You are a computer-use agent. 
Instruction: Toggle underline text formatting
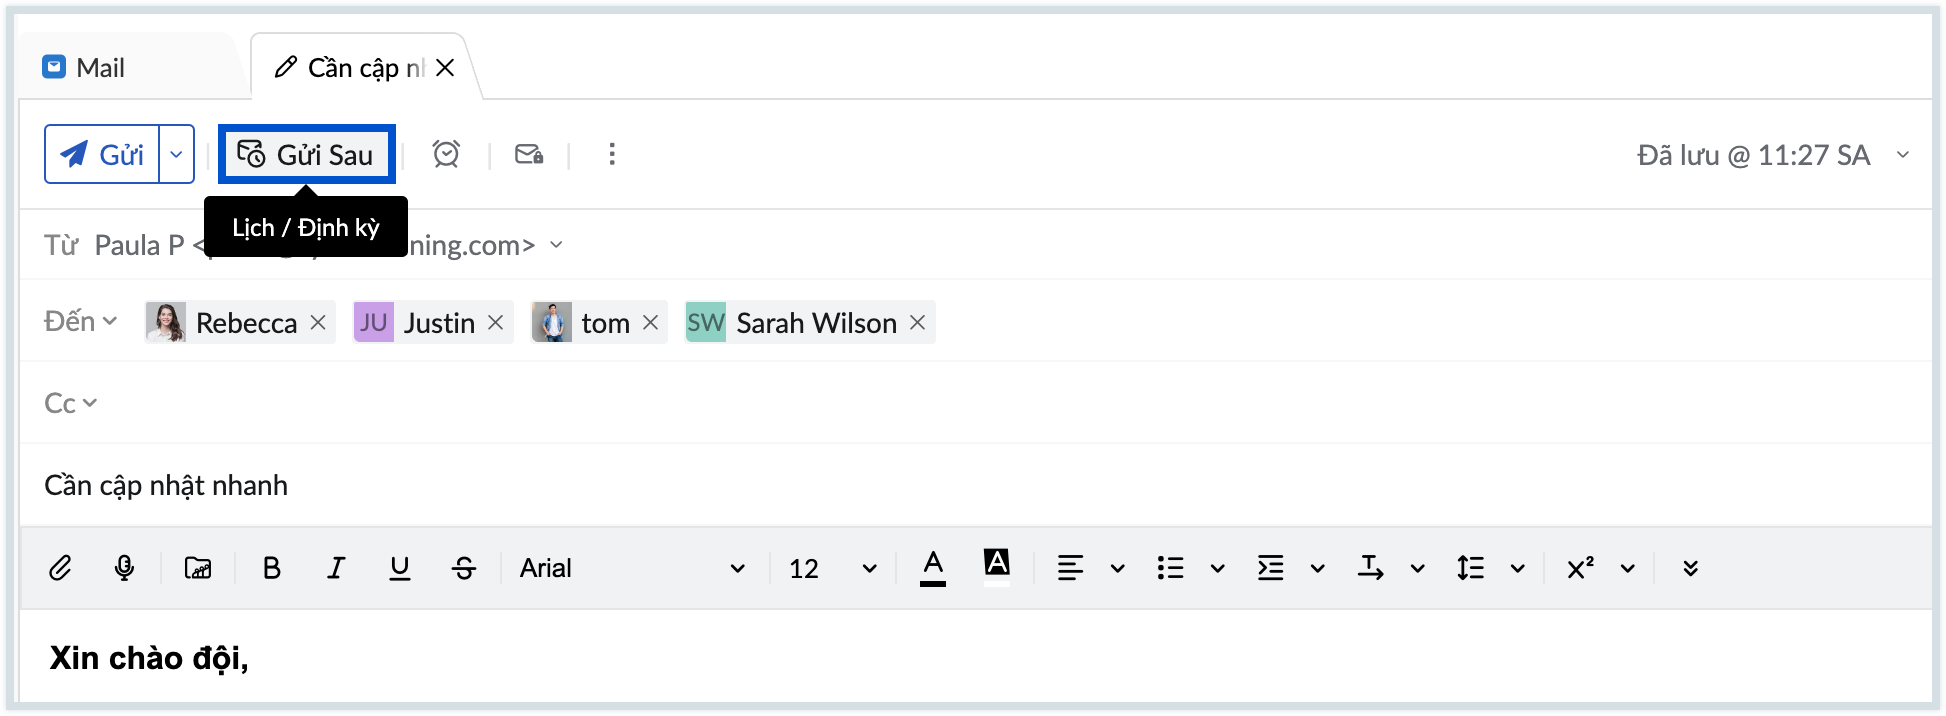[x=400, y=568]
